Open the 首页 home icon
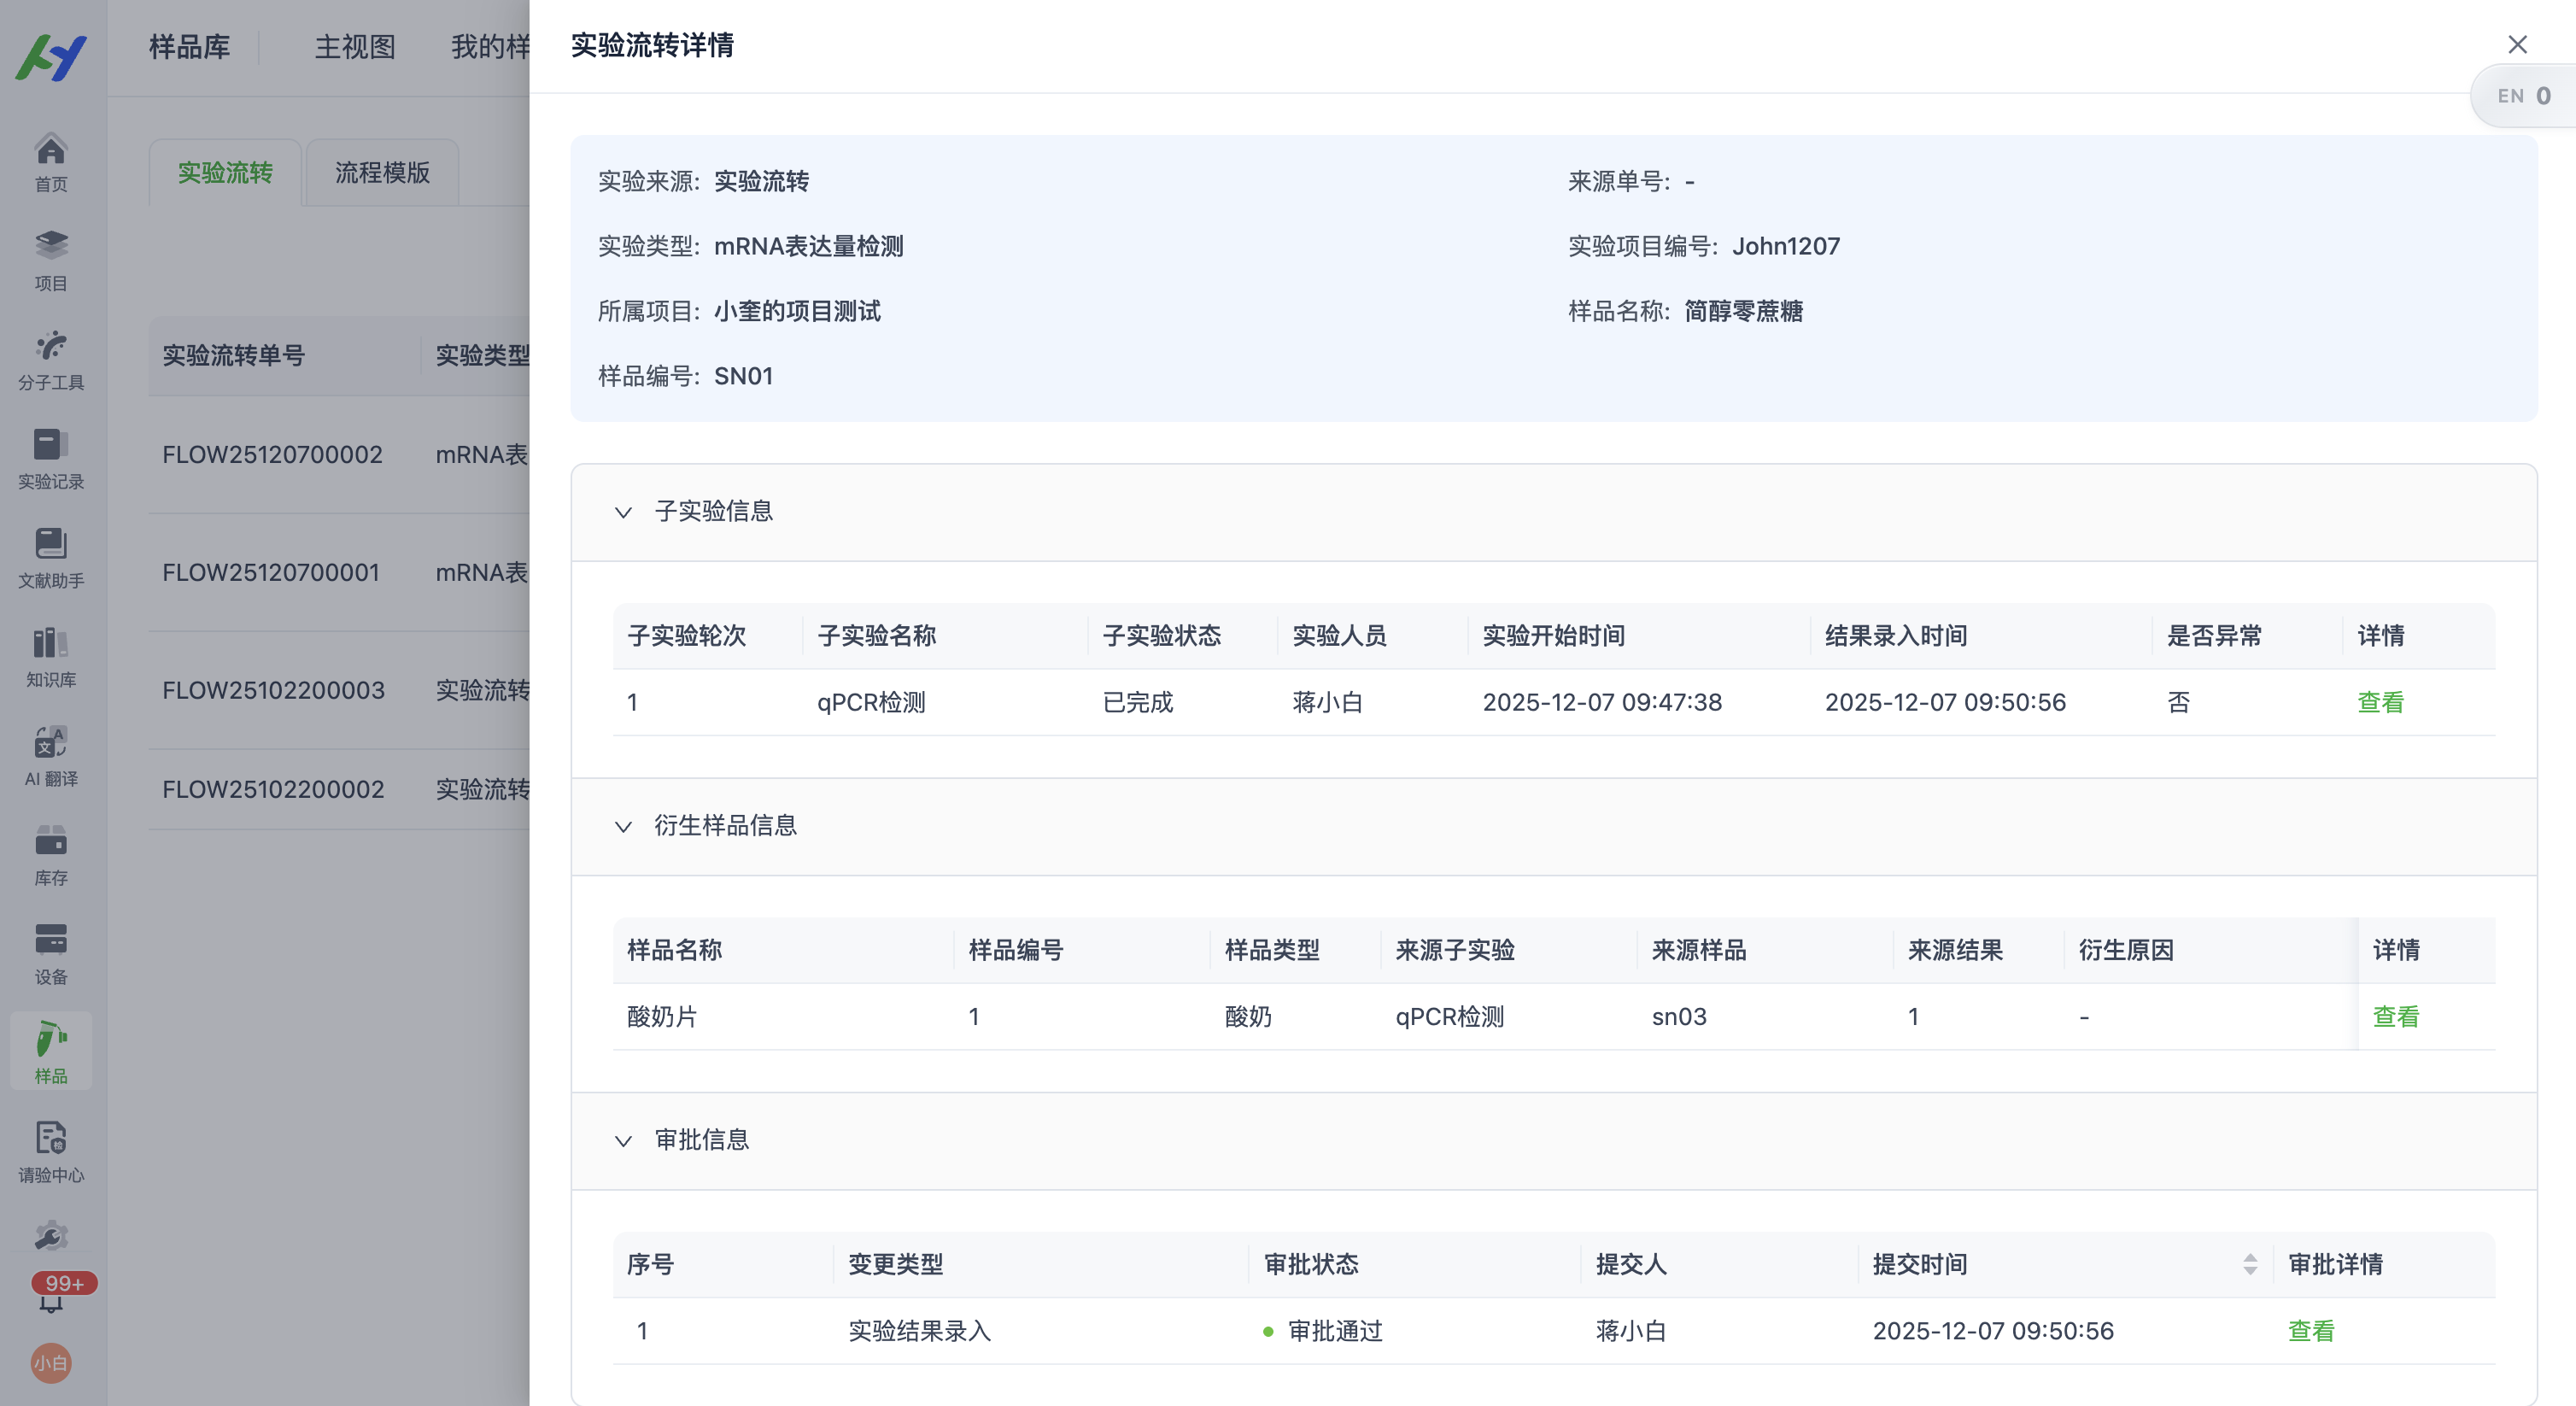 coord(51,160)
